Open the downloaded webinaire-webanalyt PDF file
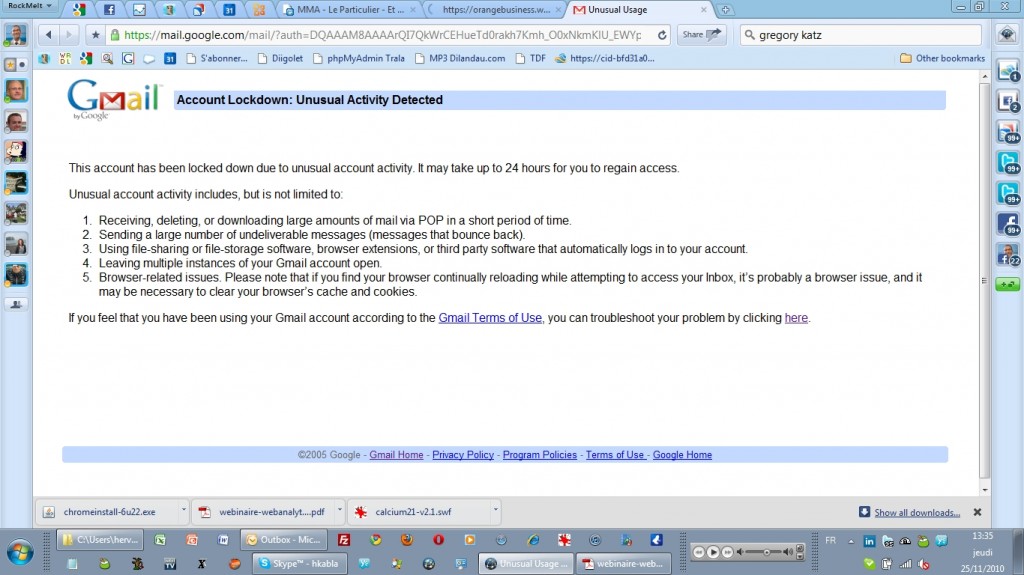This screenshot has height=575, width=1024. click(264, 512)
